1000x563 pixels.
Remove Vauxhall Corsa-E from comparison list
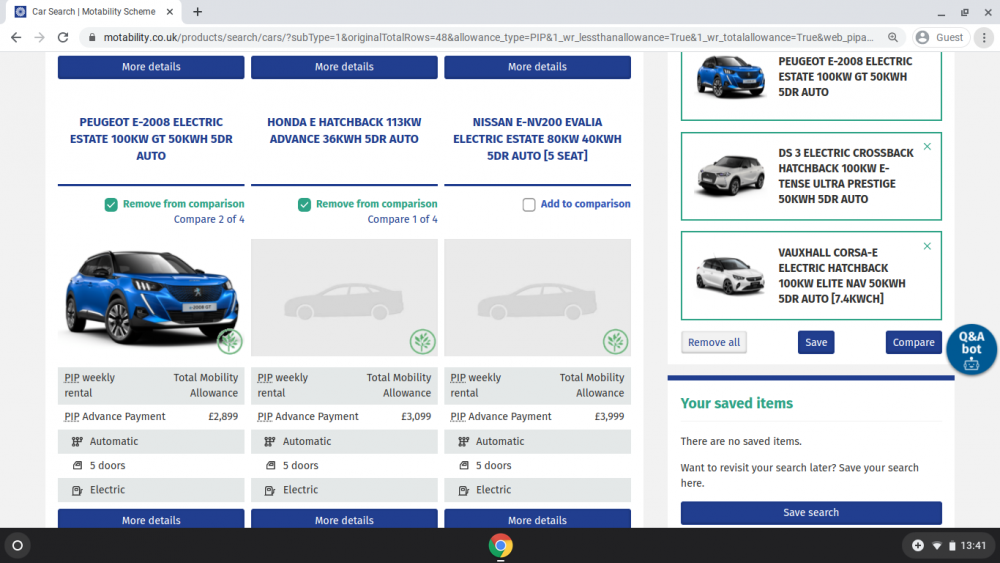pyautogui.click(x=927, y=246)
